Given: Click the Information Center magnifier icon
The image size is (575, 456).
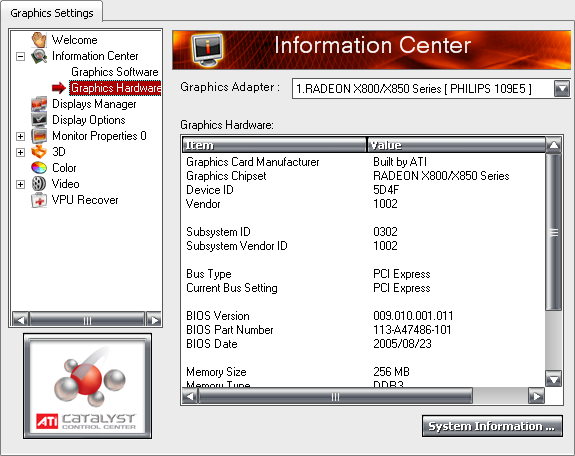Looking at the screenshot, I should pos(39,56).
